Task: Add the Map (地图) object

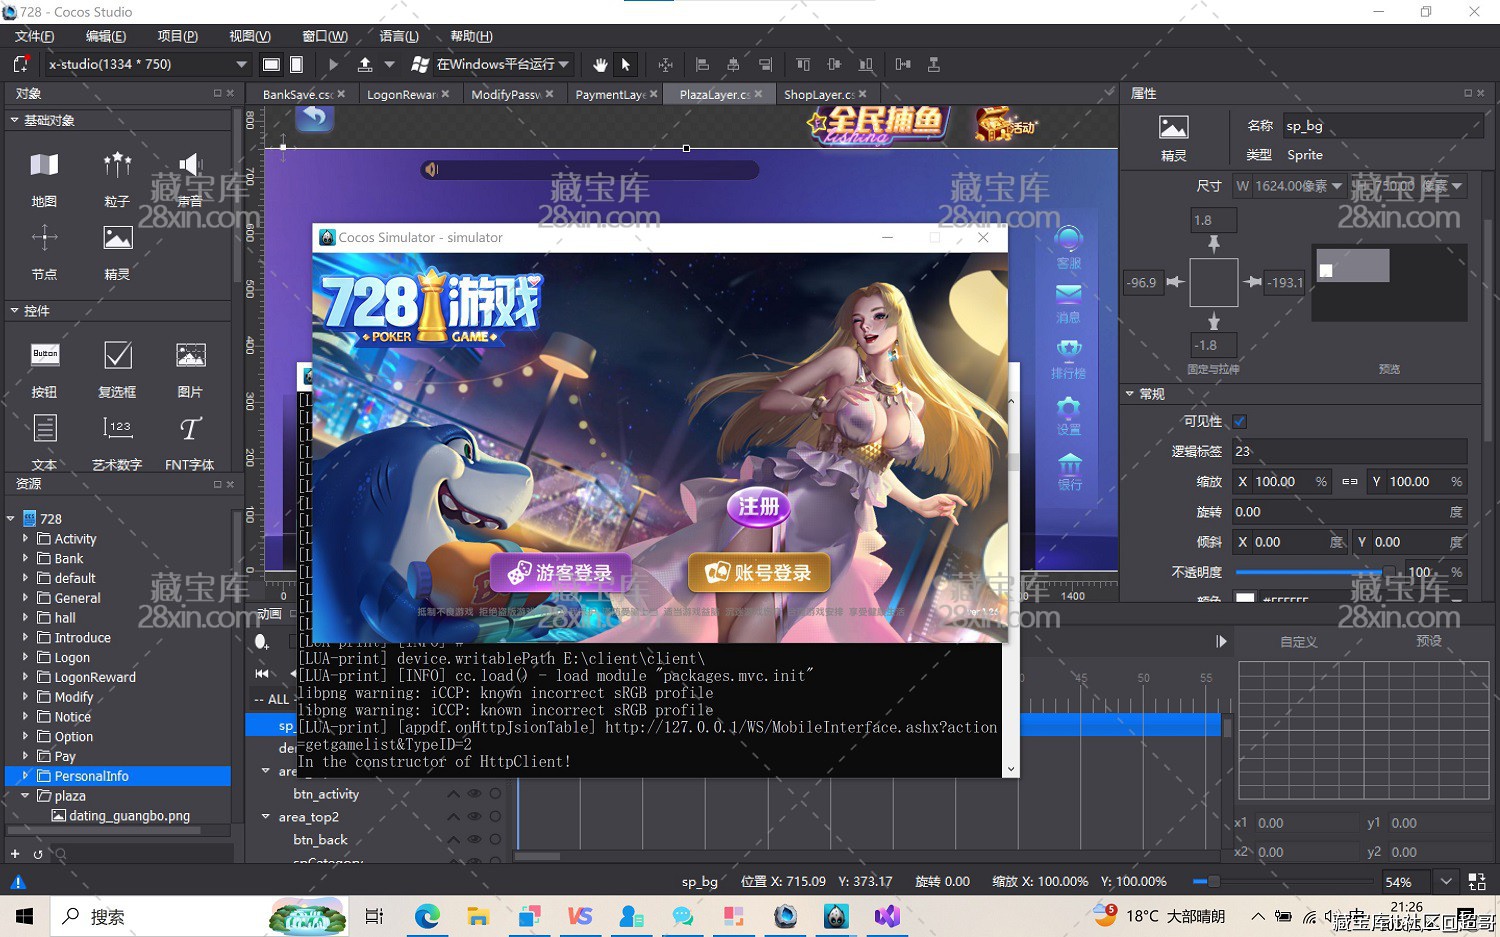Action: 44,179
